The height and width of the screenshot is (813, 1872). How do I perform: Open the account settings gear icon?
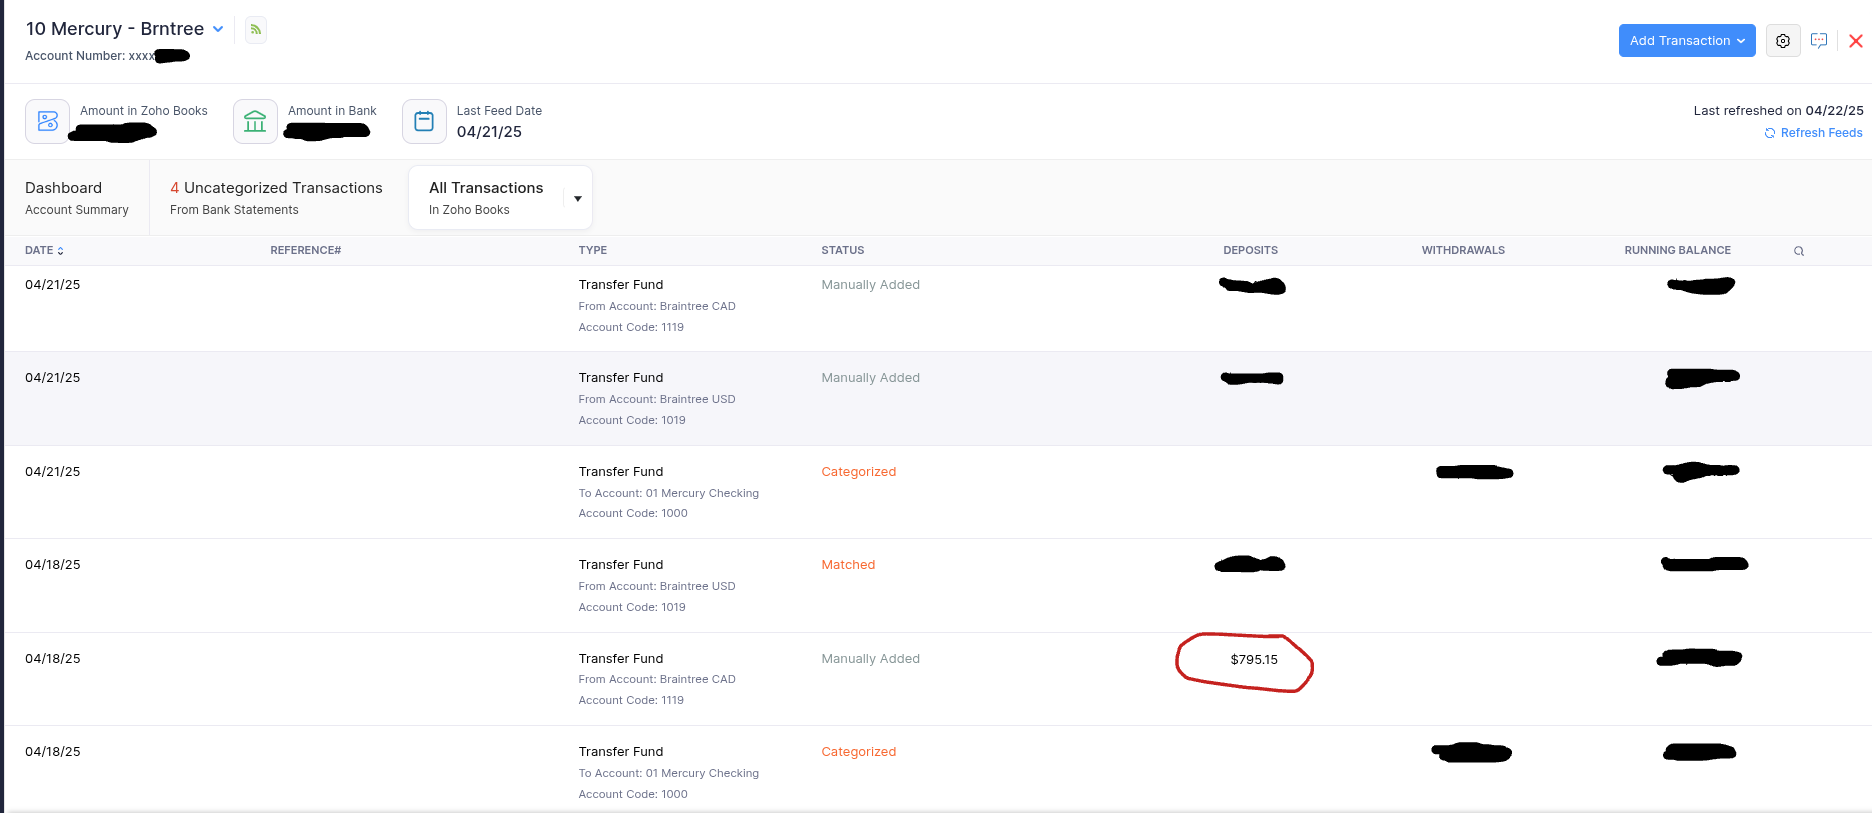click(1783, 41)
